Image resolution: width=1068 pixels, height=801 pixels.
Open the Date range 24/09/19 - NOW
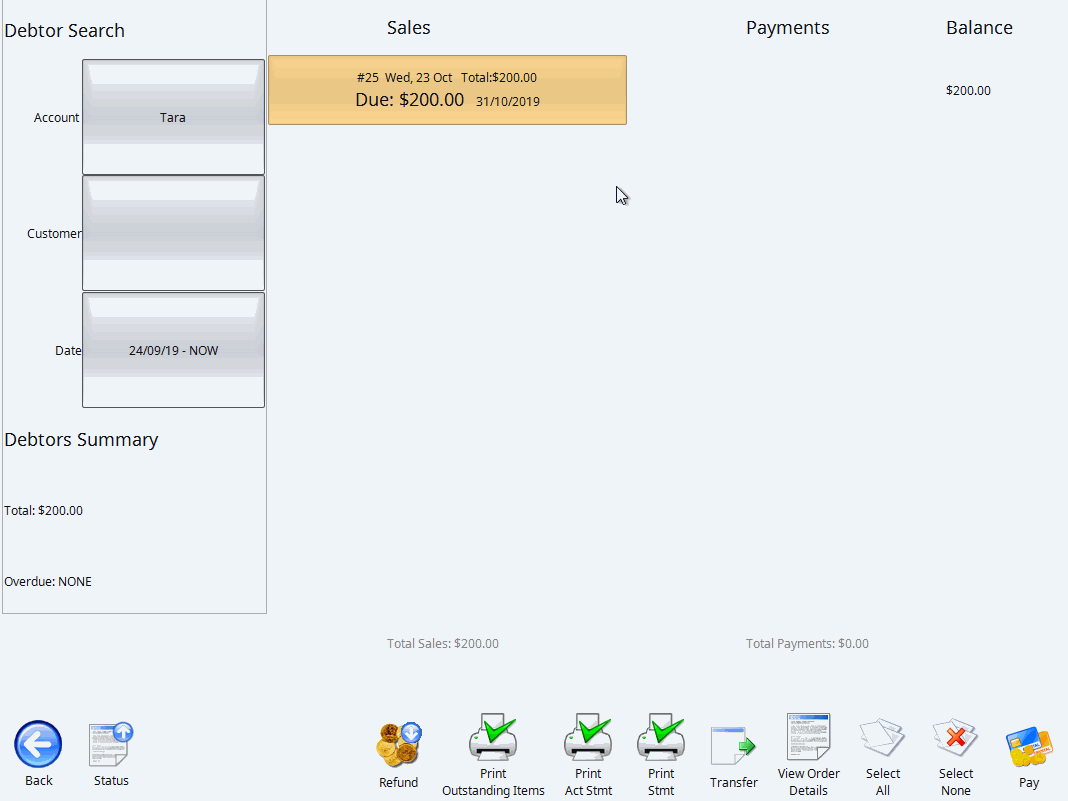pyautogui.click(x=172, y=350)
